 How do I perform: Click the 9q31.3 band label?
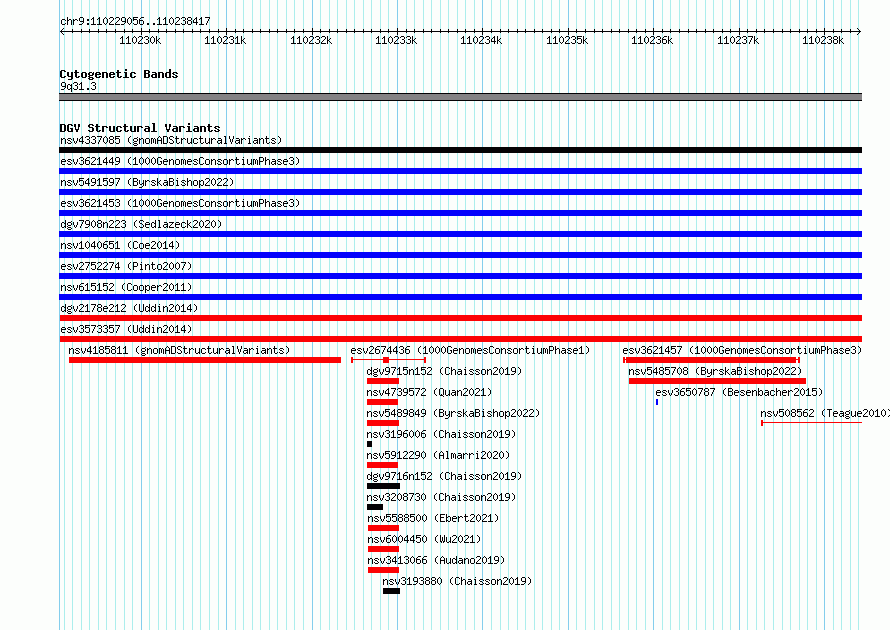pyautogui.click(x=78, y=86)
